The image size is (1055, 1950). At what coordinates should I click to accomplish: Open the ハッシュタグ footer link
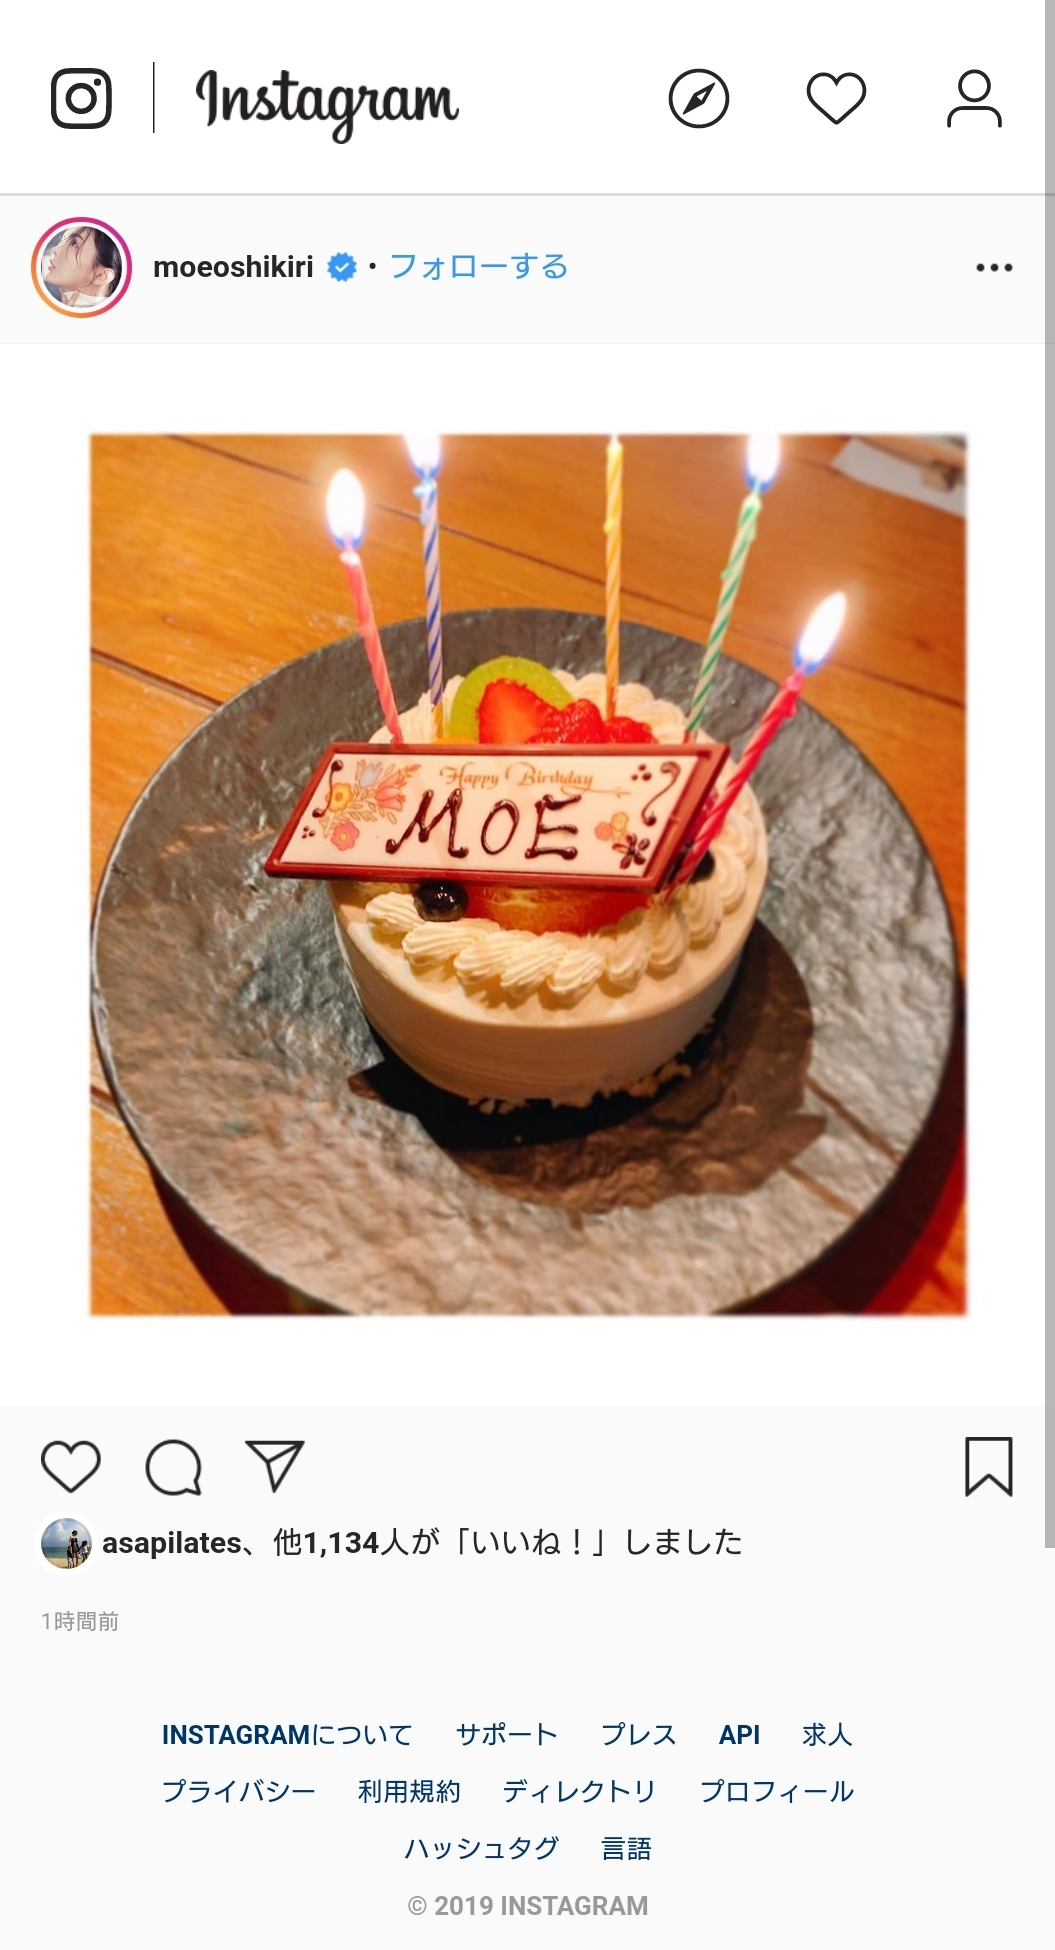pos(481,1848)
